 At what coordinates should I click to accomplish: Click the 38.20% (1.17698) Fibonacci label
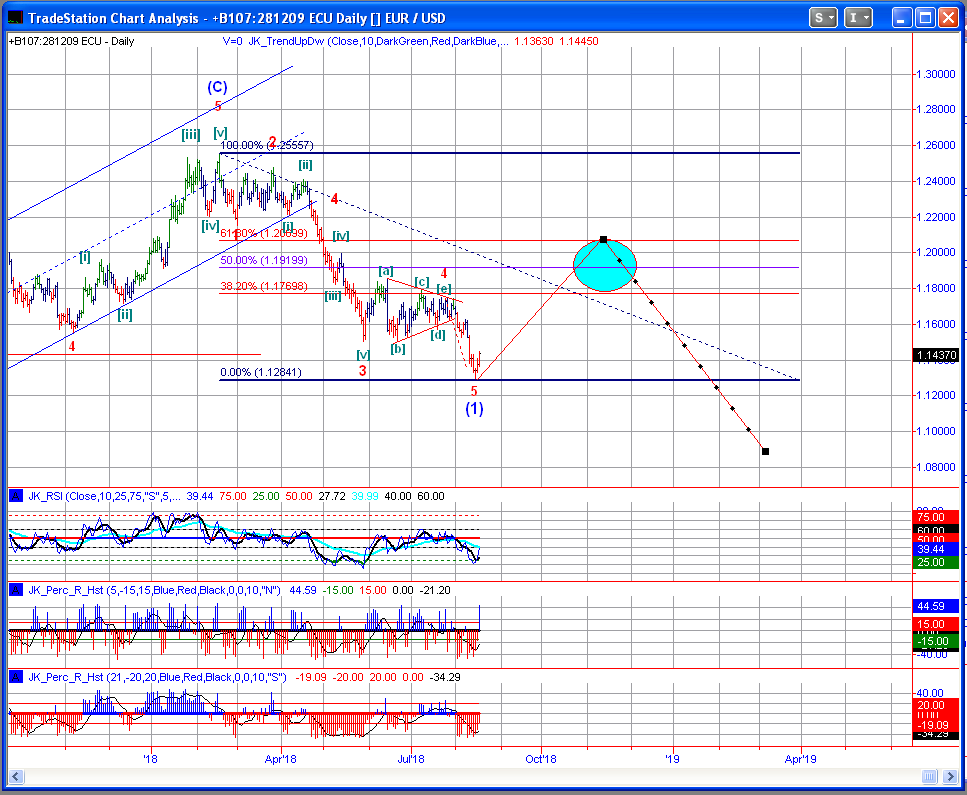tap(263, 286)
